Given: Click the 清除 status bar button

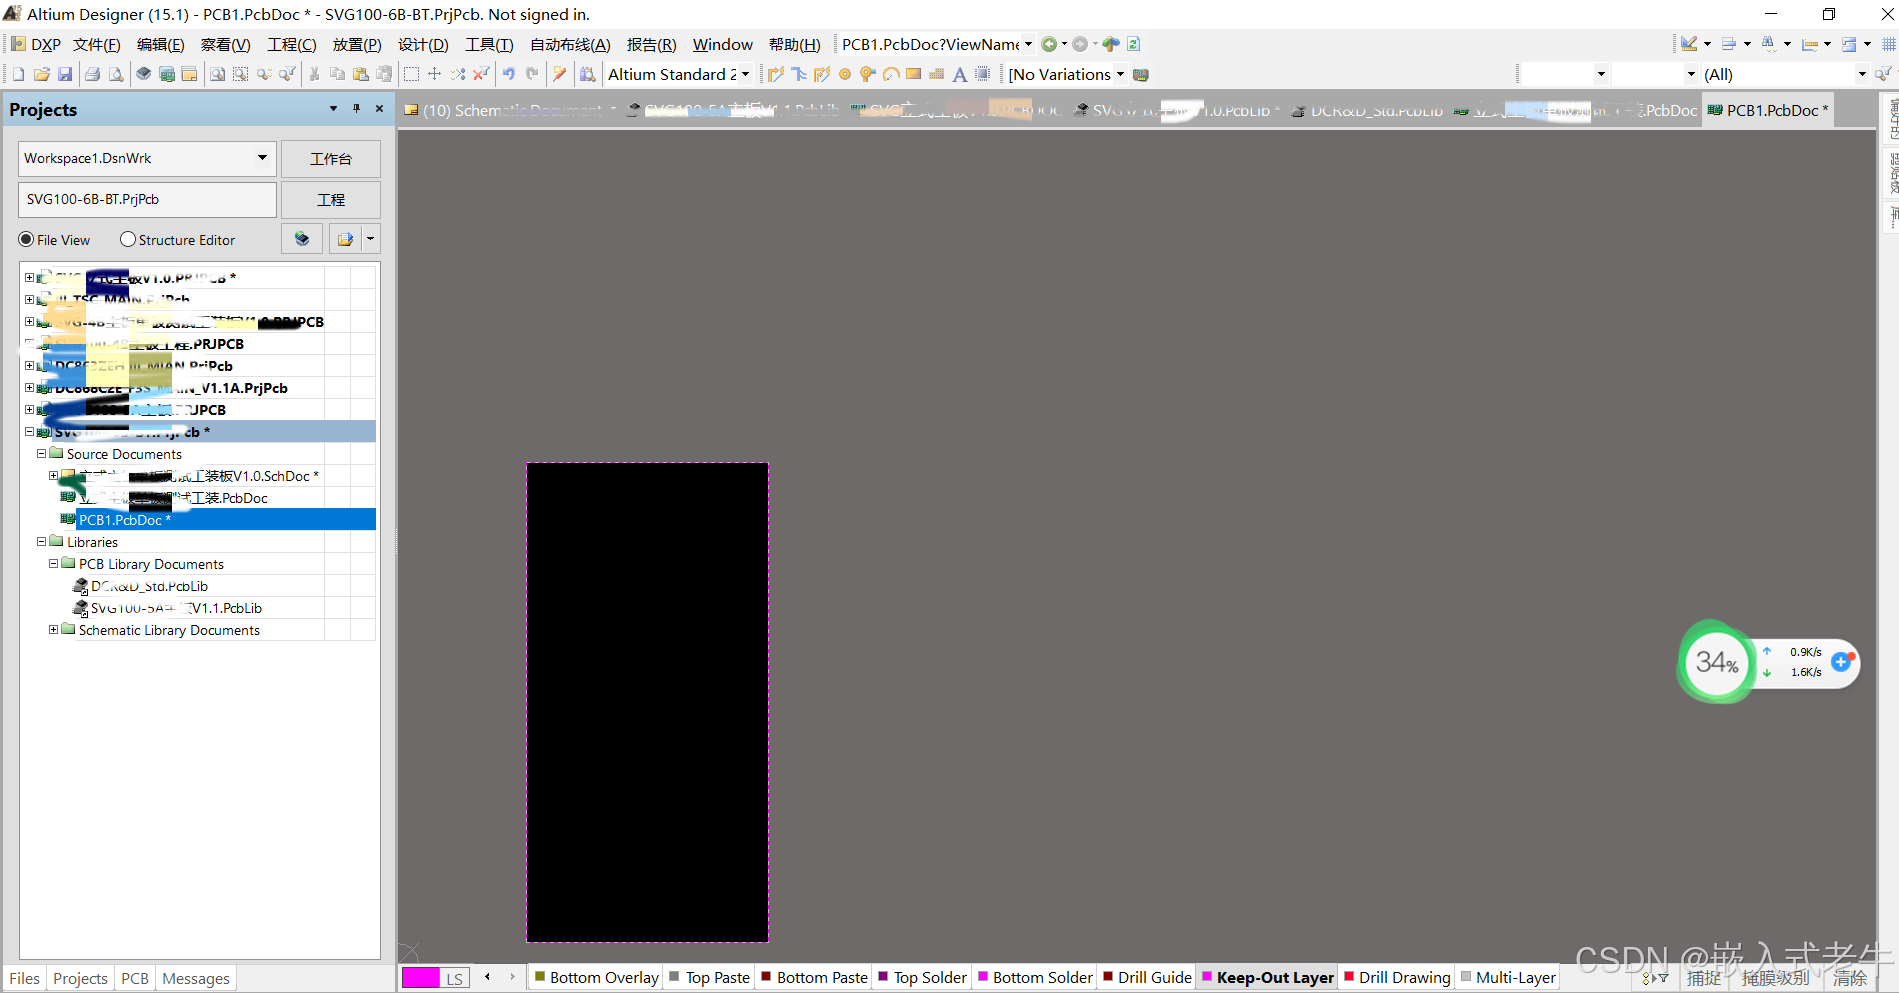Looking at the screenshot, I should coord(1850,978).
